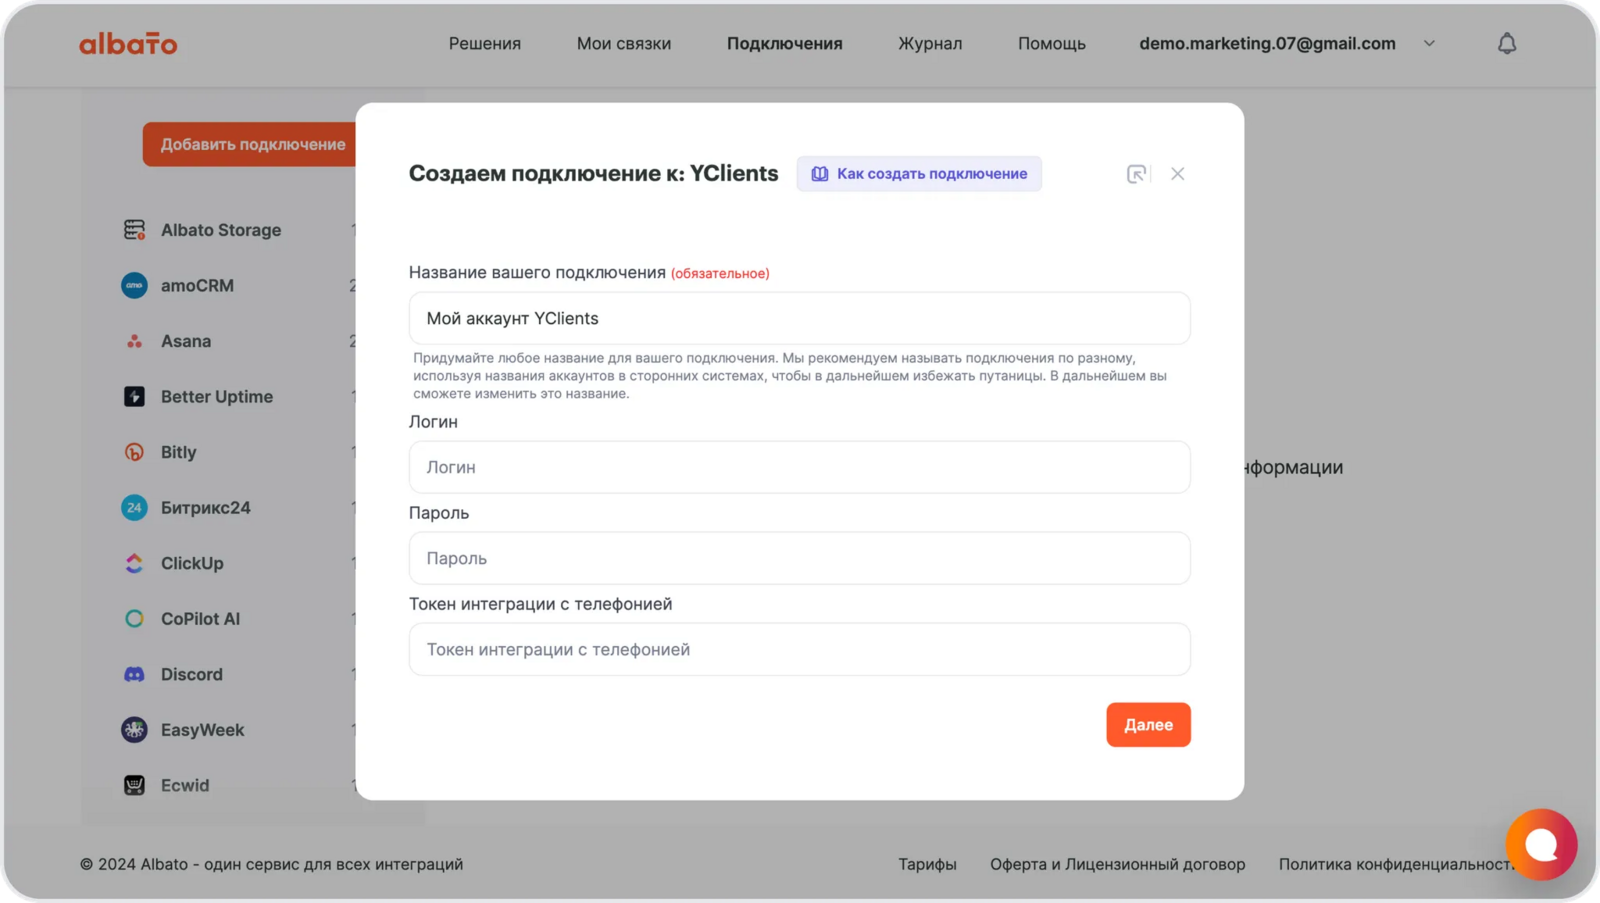The image size is (1600, 903).
Task: Click the Discord icon
Action: tap(134, 675)
